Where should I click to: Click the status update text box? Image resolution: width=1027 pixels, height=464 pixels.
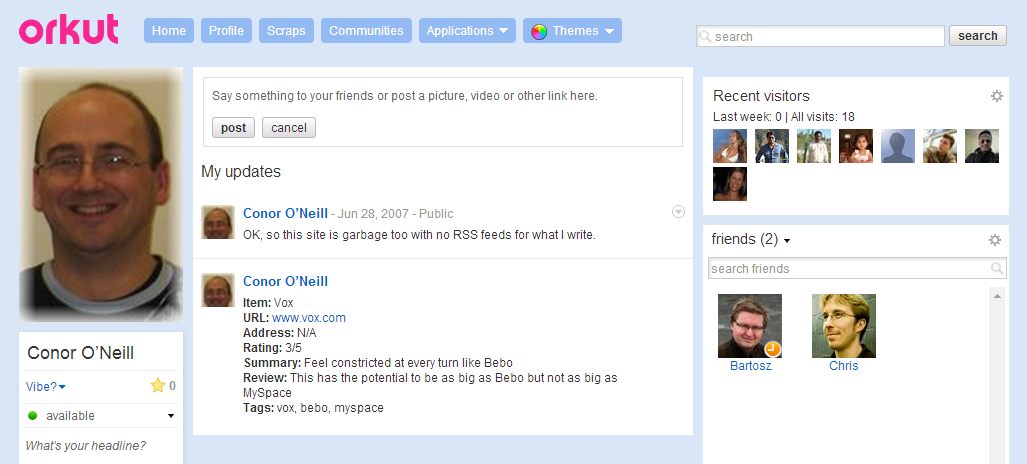[x=443, y=96]
